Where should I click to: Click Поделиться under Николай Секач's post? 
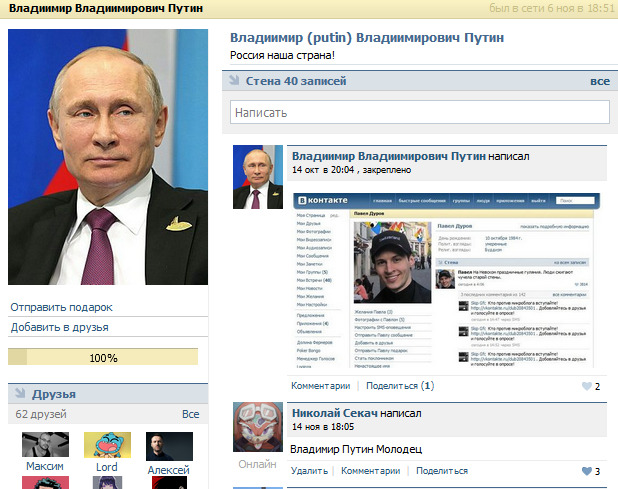pos(442,471)
